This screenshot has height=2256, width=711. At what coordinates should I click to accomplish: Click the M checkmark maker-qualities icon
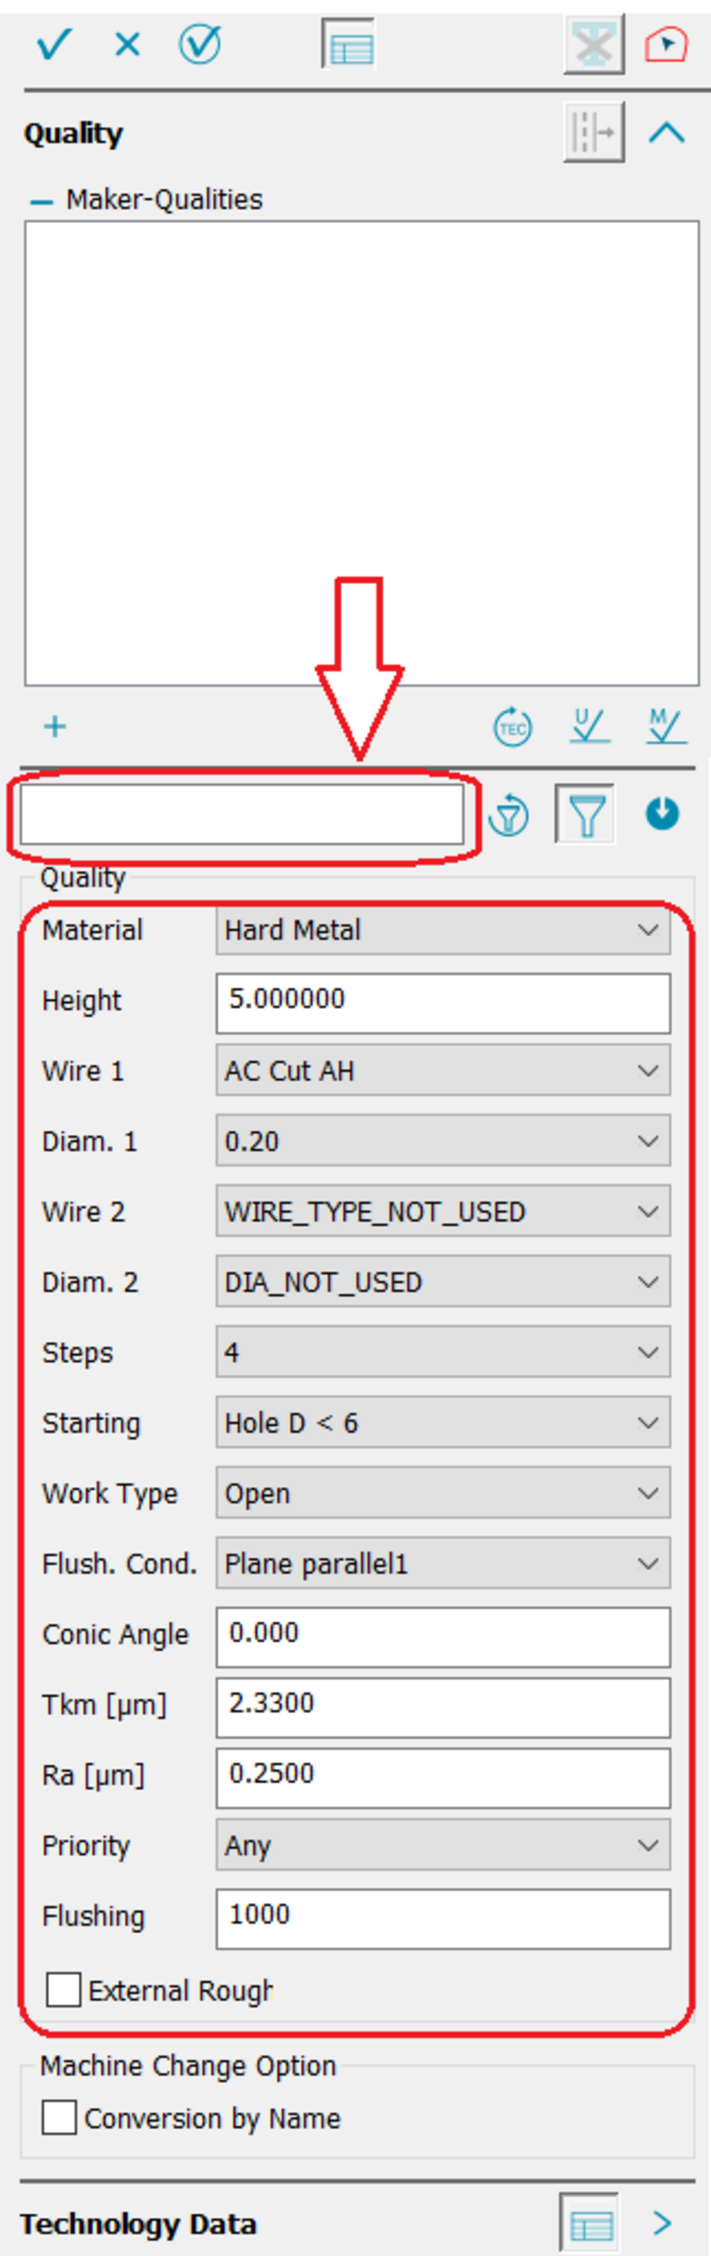pyautogui.click(x=665, y=726)
